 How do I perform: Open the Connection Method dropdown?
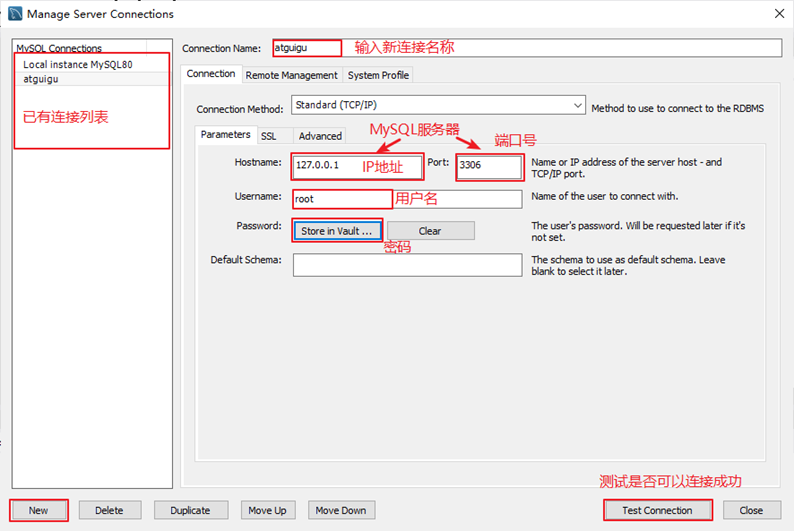(x=439, y=105)
